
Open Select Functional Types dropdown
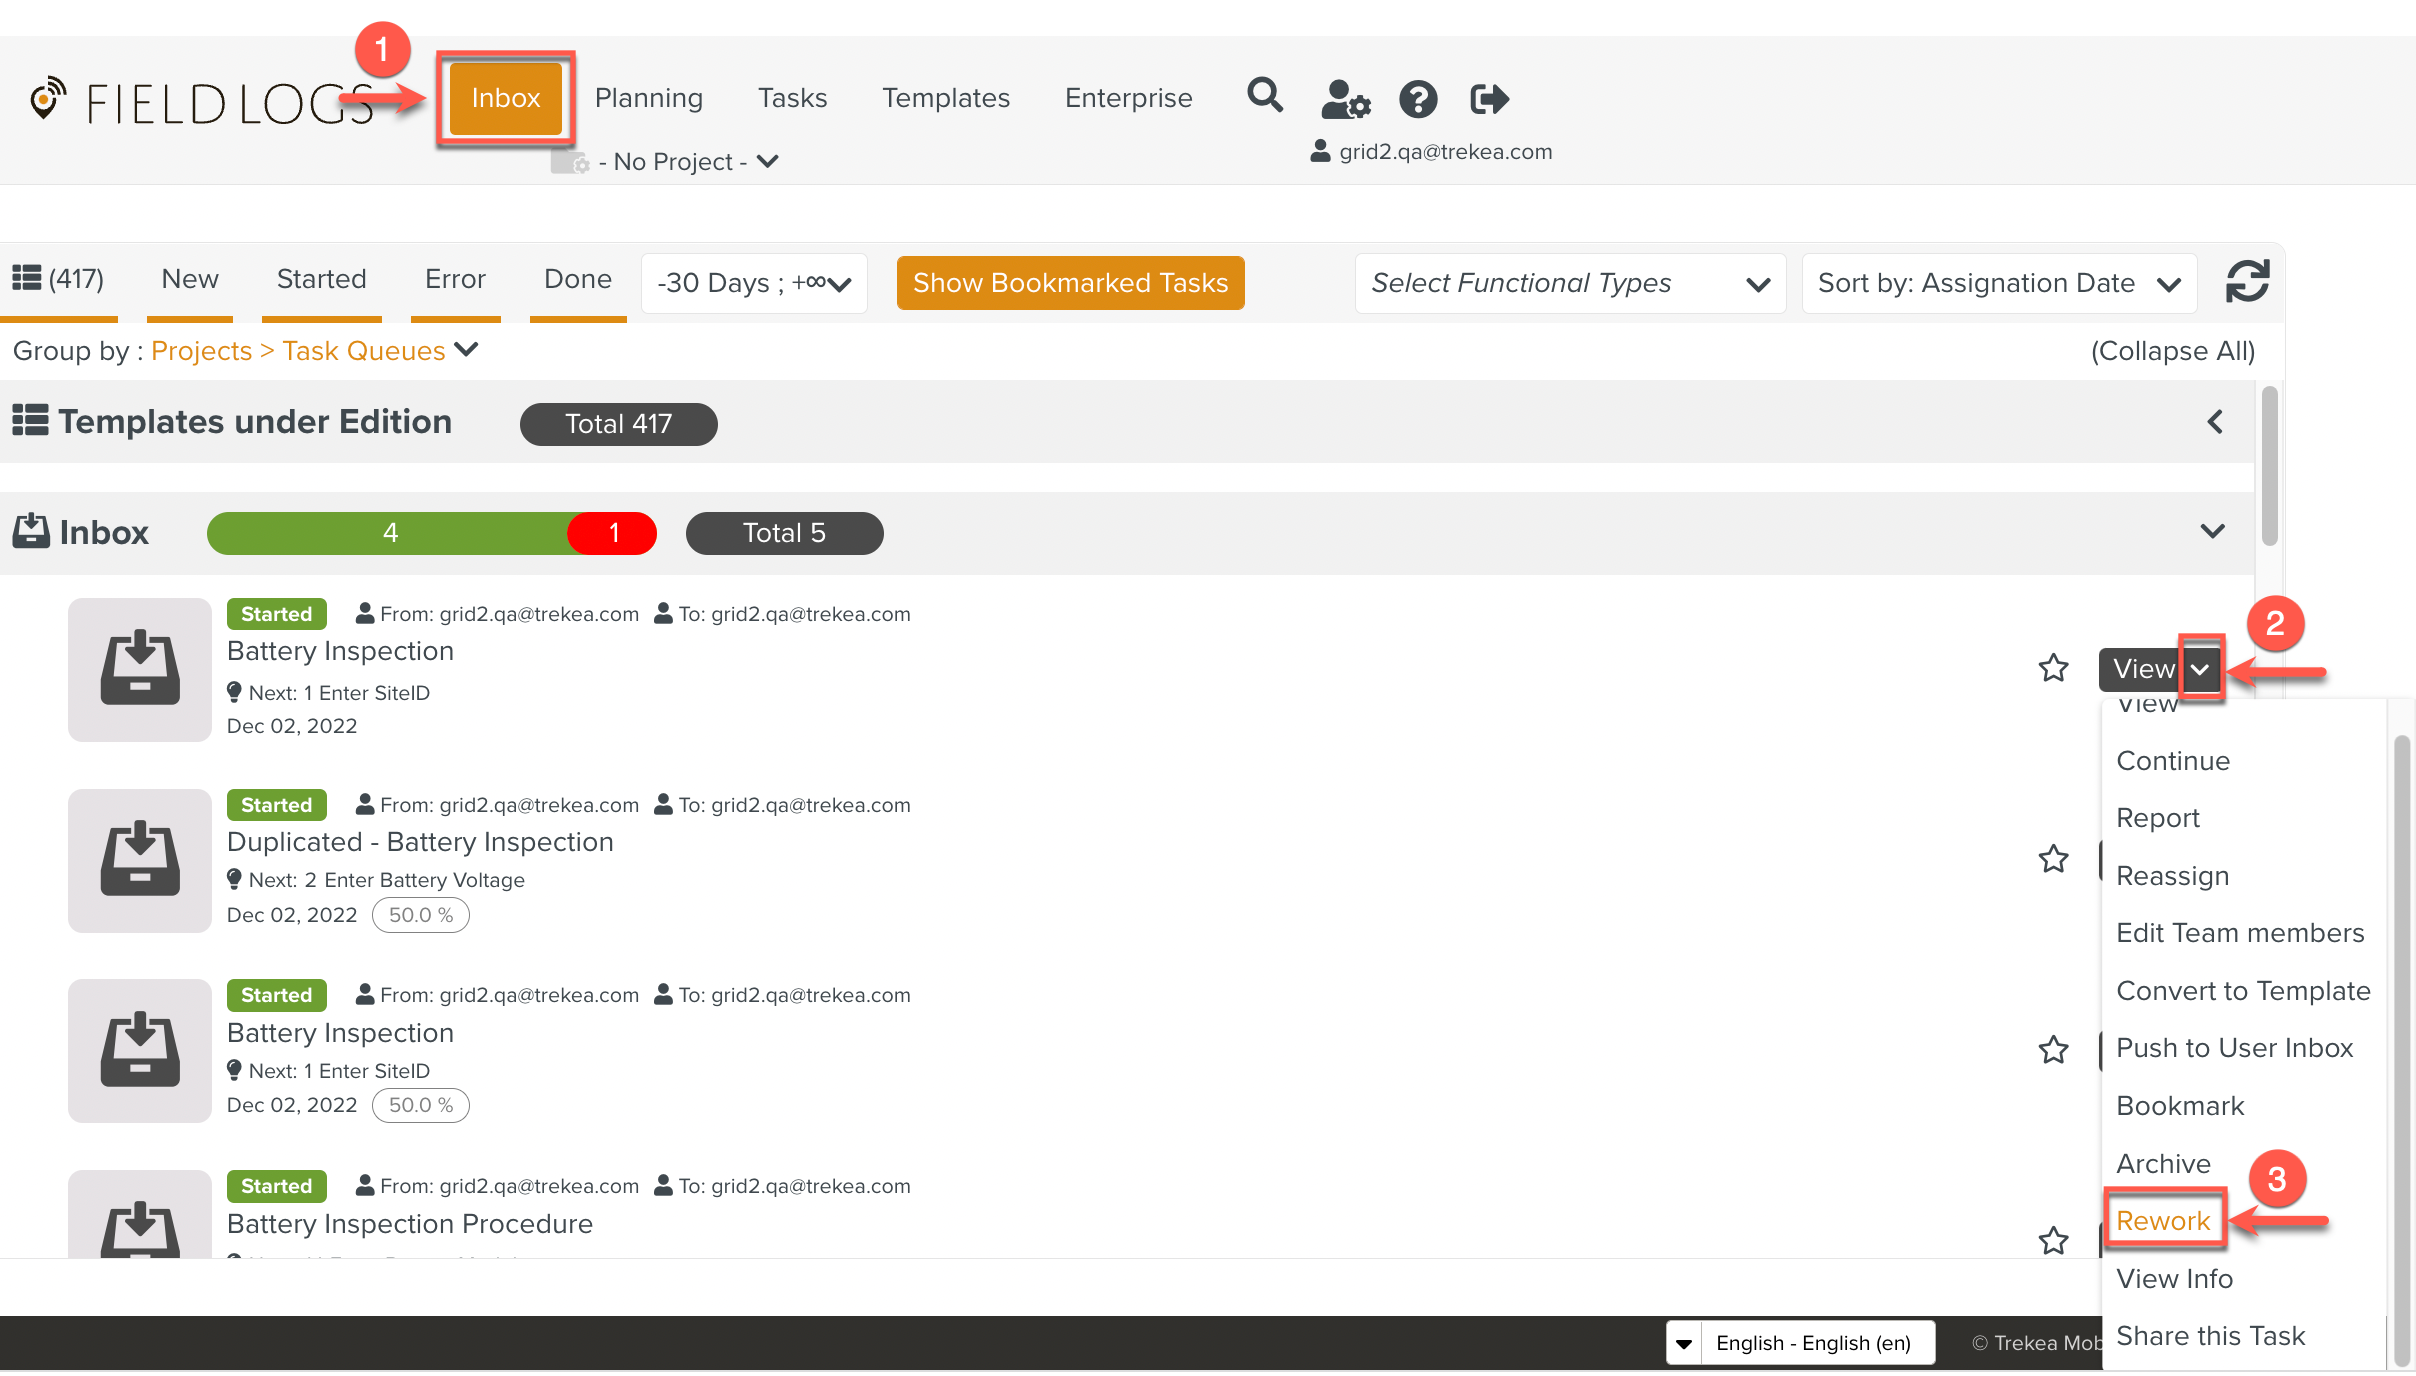pos(1569,284)
